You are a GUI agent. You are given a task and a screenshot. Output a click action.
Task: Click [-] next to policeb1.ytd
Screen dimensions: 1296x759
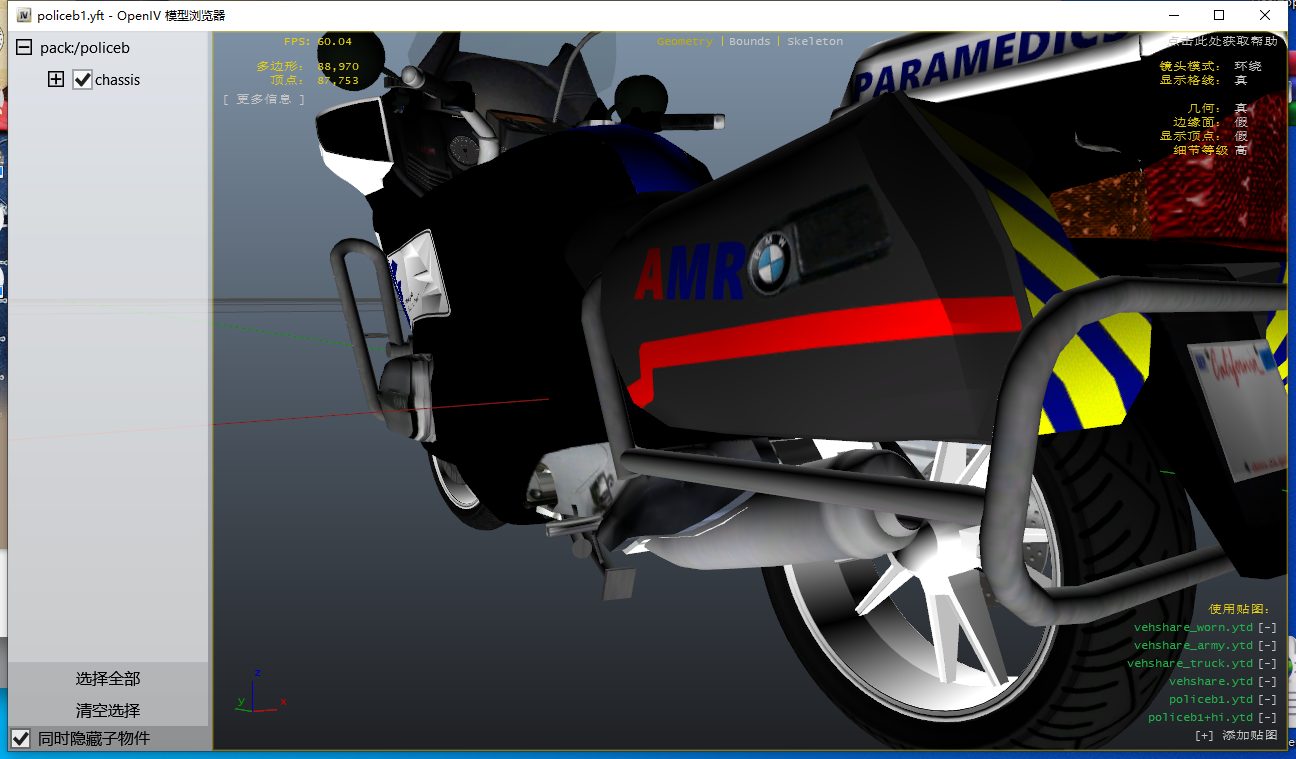click(1267, 700)
